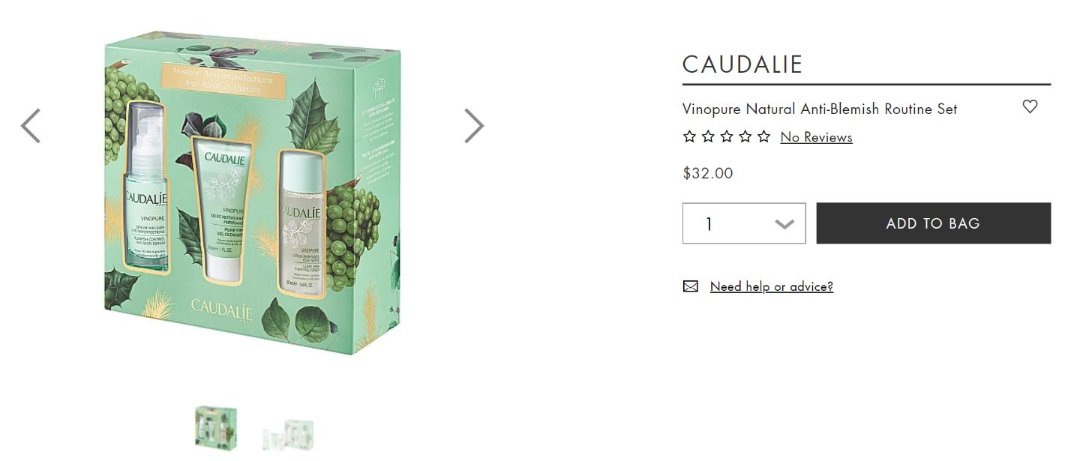Open the No Reviews link

pos(816,137)
